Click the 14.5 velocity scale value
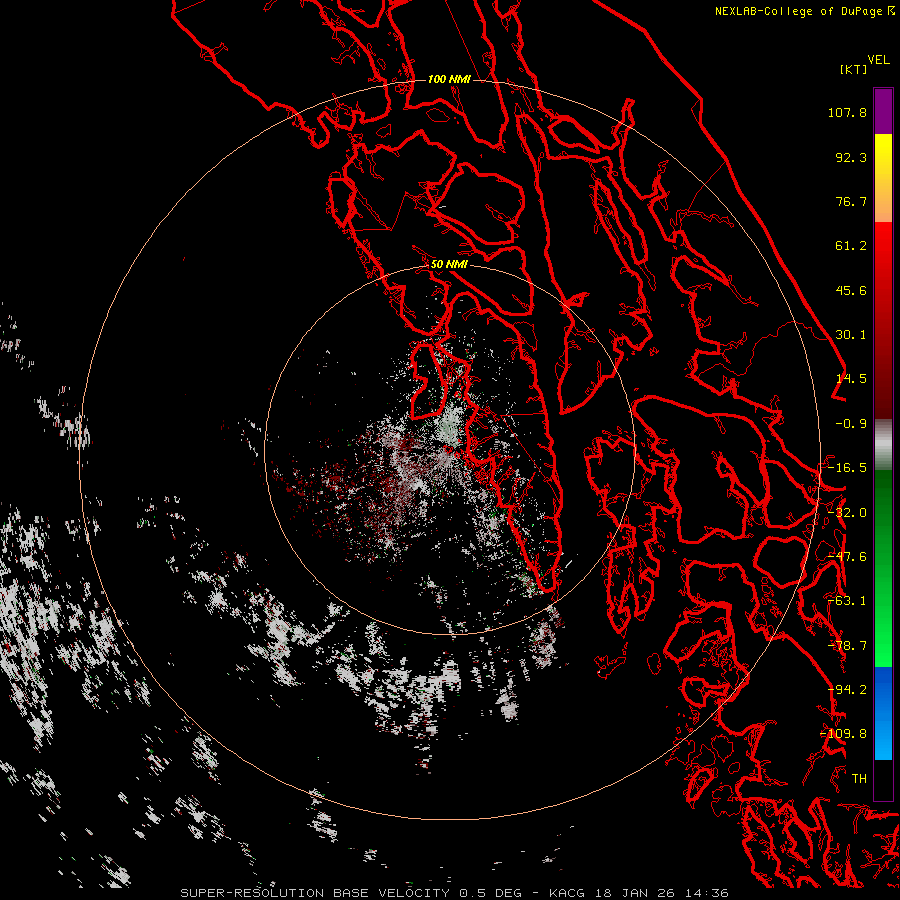This screenshot has height=900, width=900. (x=851, y=379)
